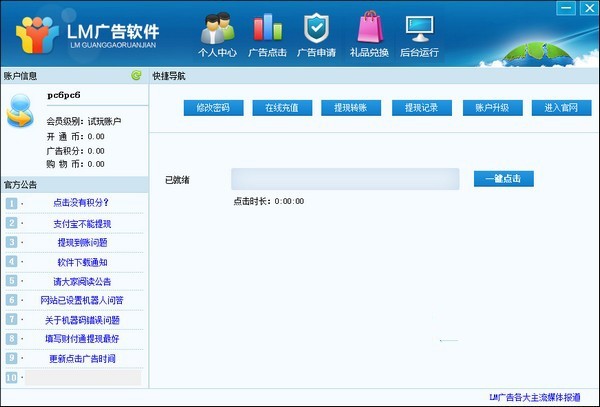Viewport: 600px width, 407px height.
Task: Open the 广告申请 shield icon
Action: click(x=316, y=34)
